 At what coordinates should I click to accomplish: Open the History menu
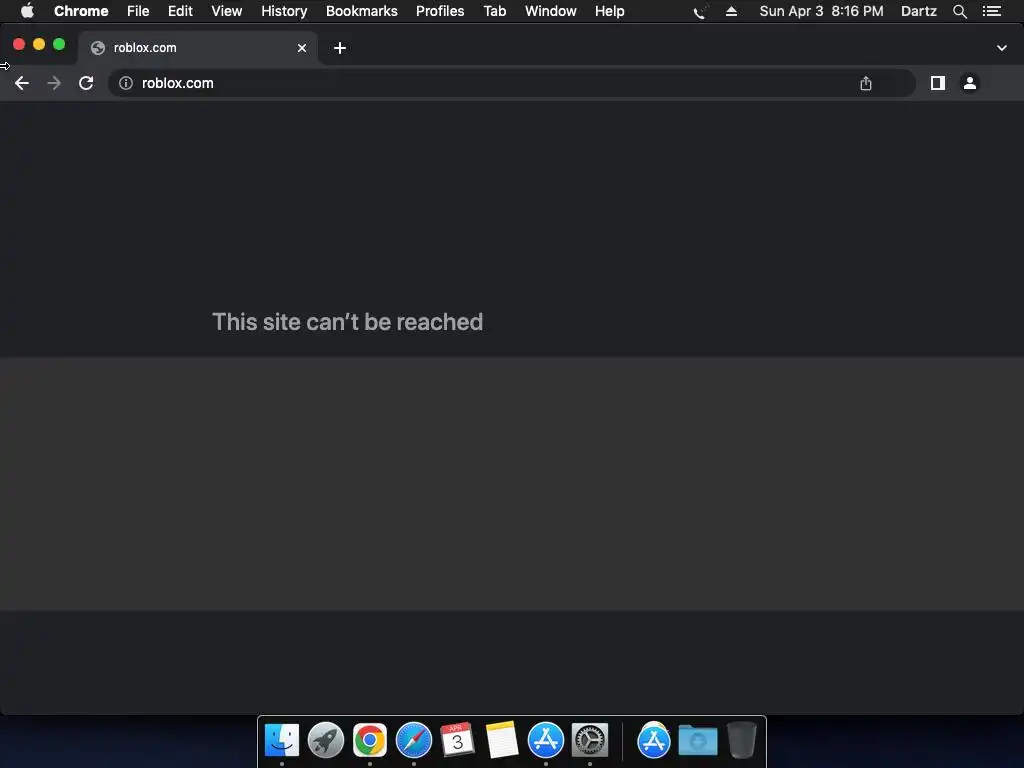[284, 11]
